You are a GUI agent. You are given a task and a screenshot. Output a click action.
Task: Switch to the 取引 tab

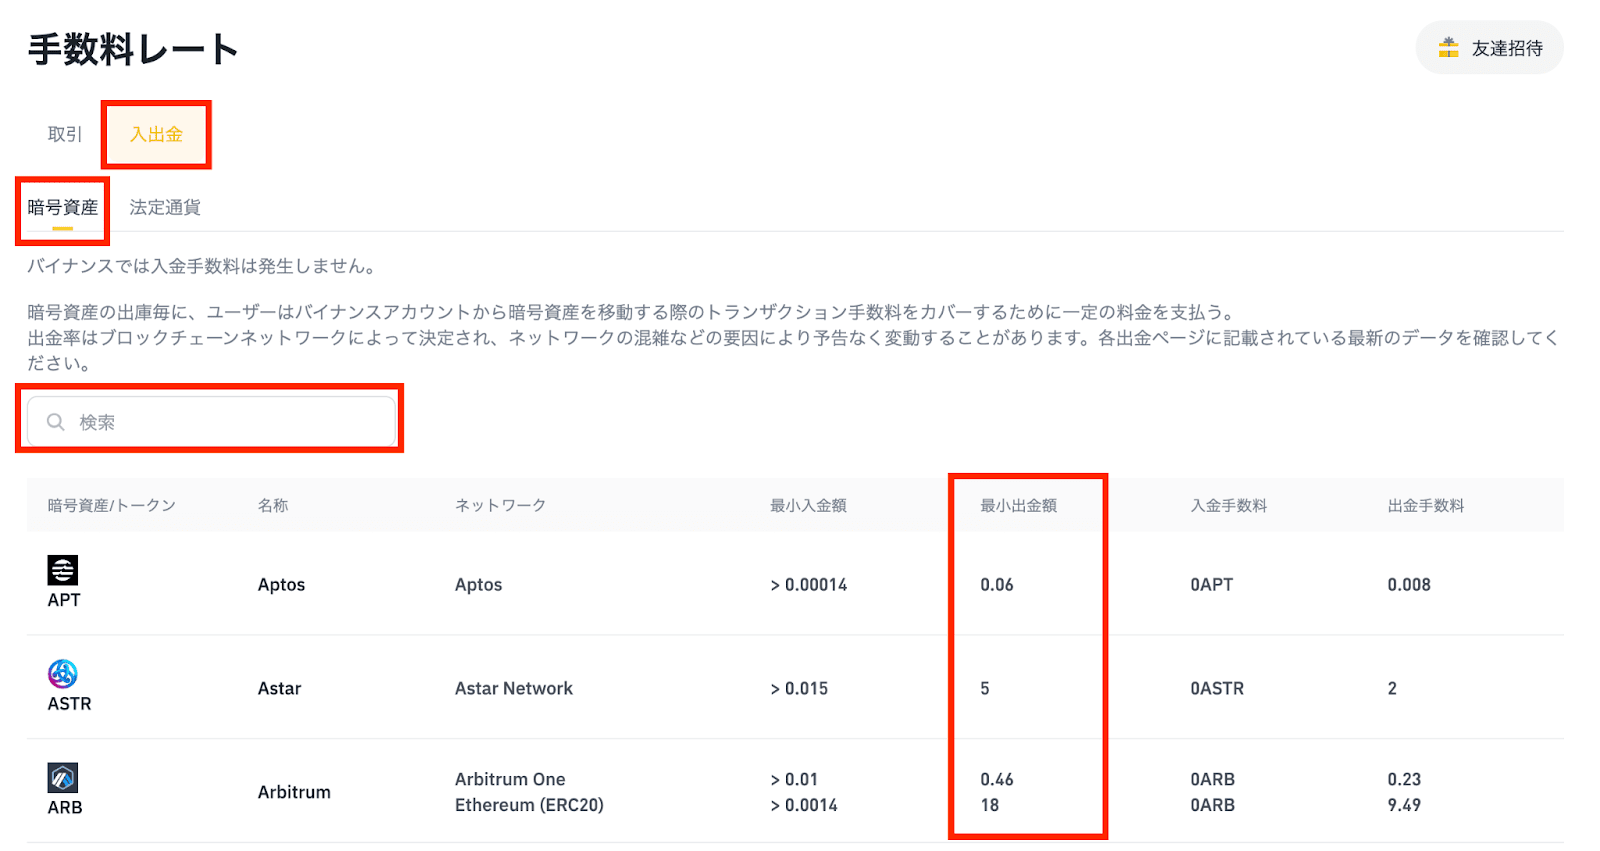click(65, 134)
